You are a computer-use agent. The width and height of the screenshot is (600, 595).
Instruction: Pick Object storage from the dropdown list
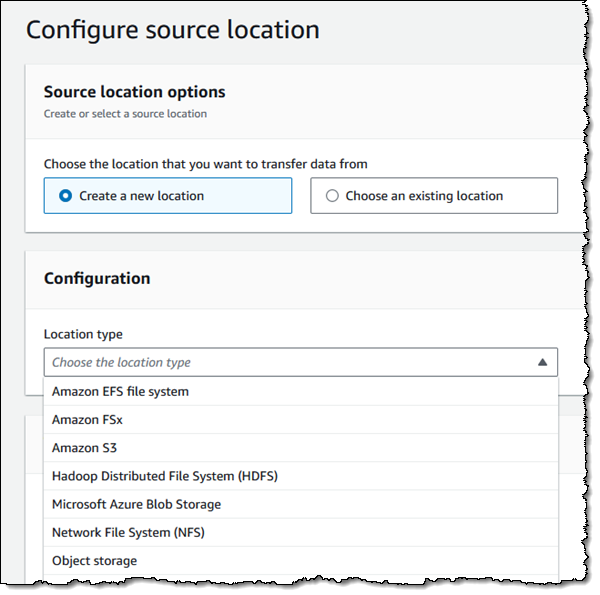coord(94,560)
